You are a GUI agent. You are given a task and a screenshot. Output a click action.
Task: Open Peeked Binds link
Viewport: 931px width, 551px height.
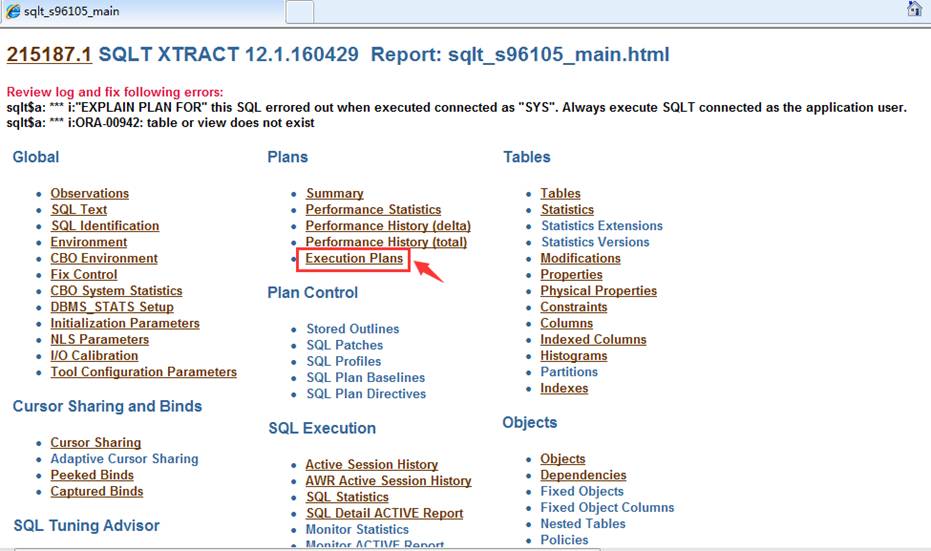92,475
